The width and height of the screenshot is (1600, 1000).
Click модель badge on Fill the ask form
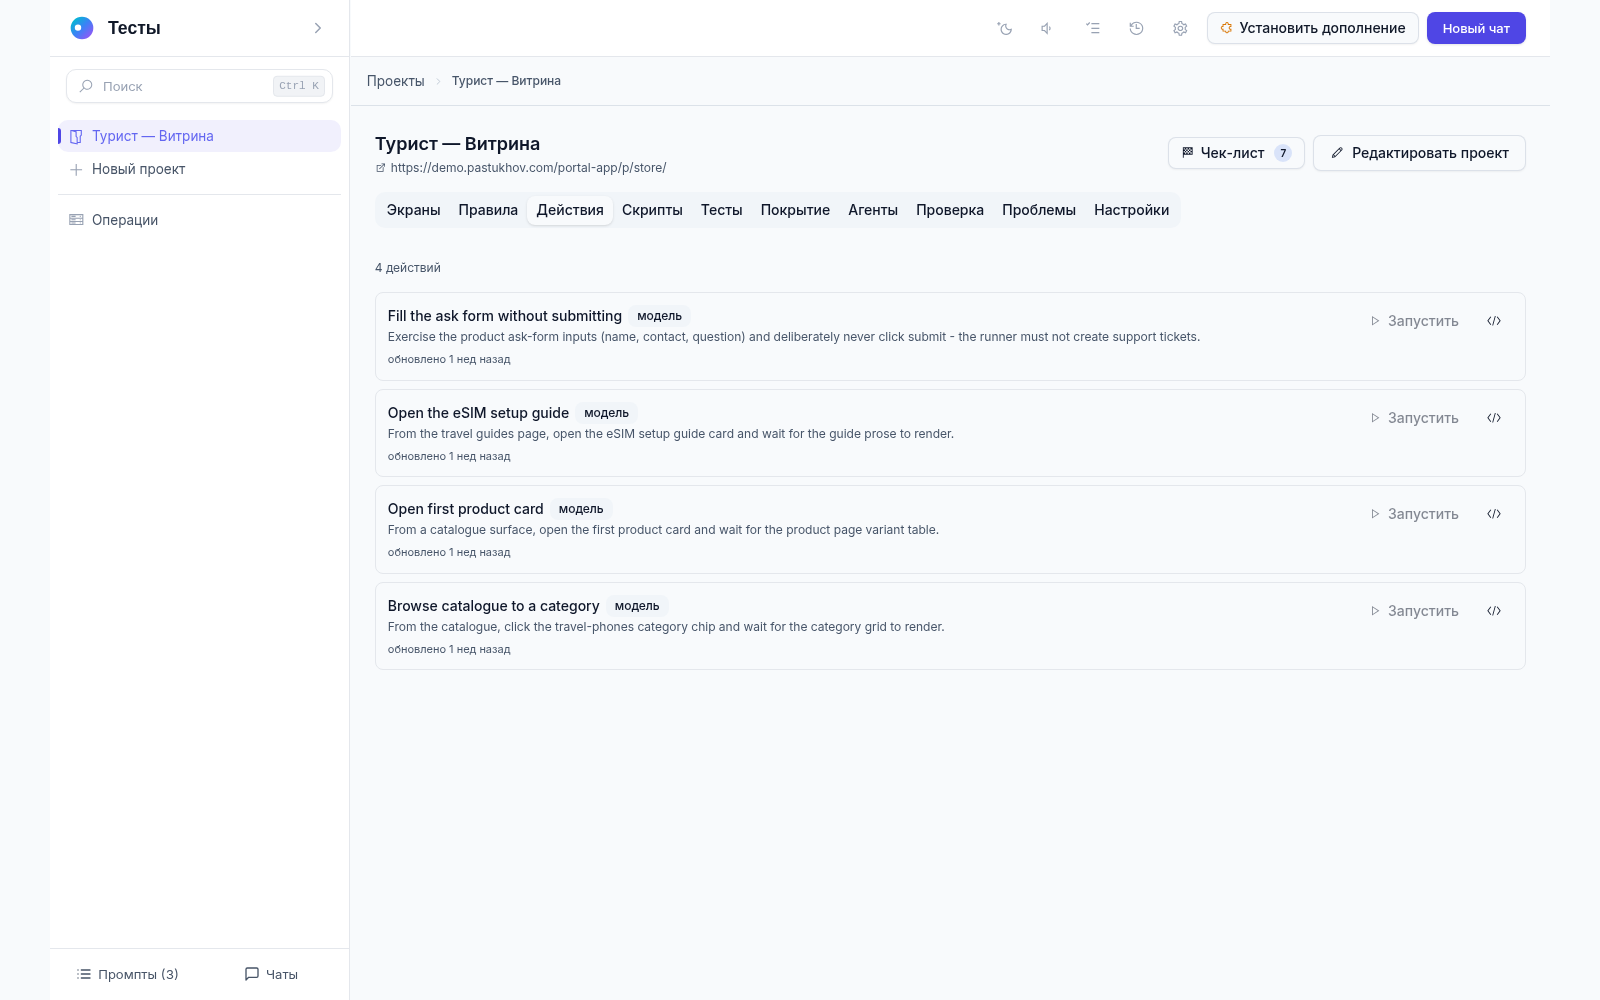pos(659,316)
